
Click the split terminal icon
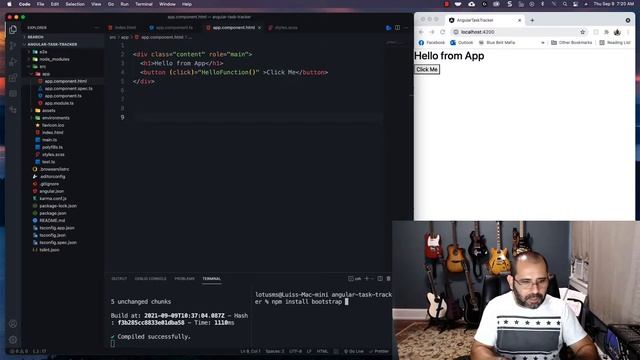380,278
